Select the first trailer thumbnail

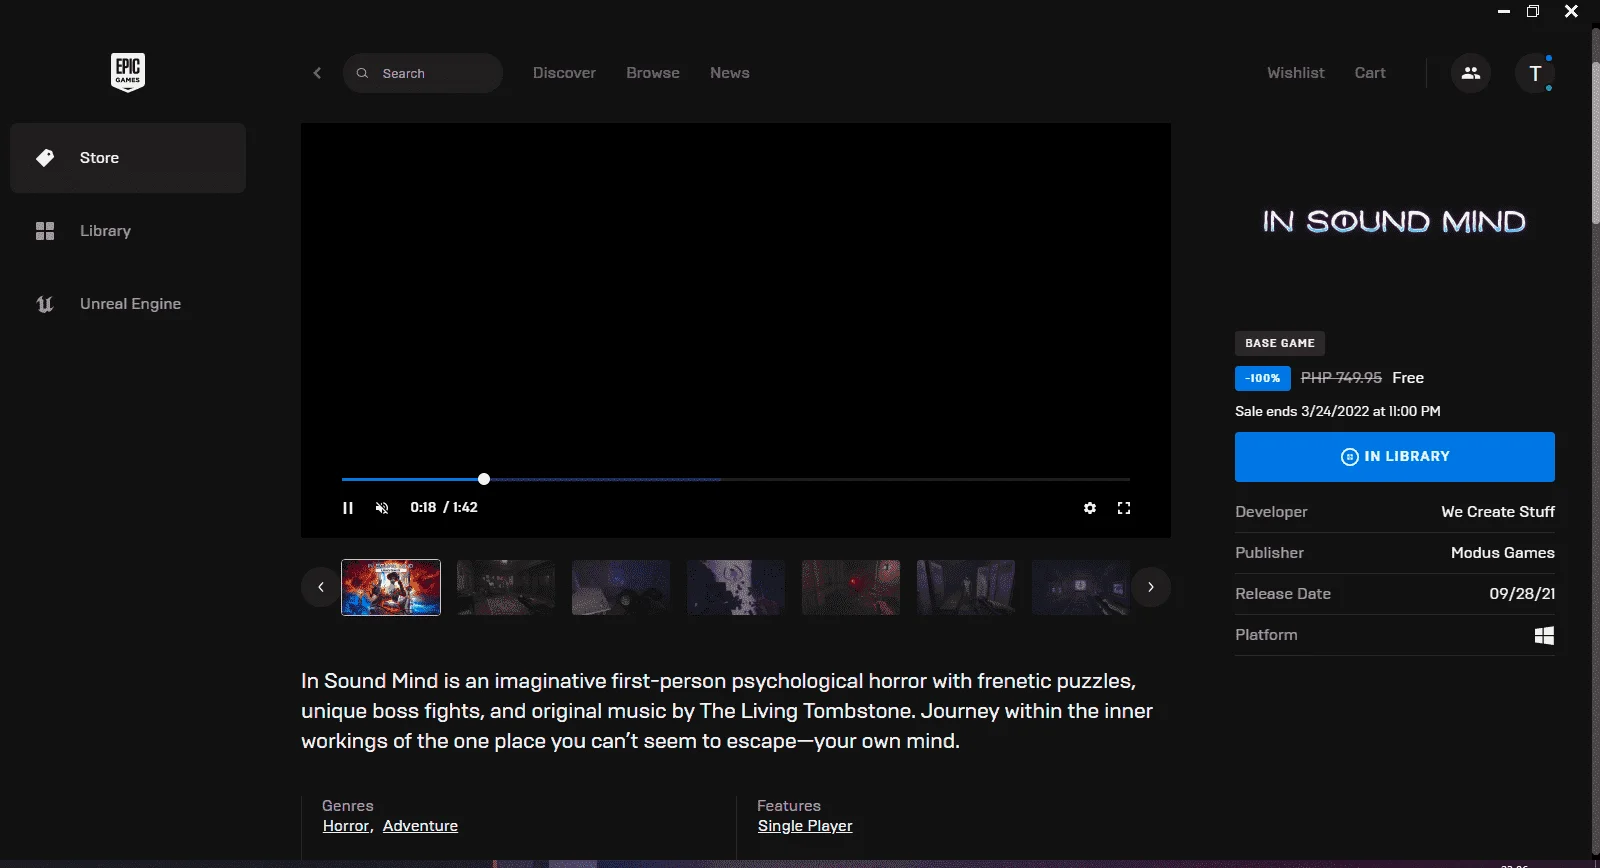click(391, 587)
